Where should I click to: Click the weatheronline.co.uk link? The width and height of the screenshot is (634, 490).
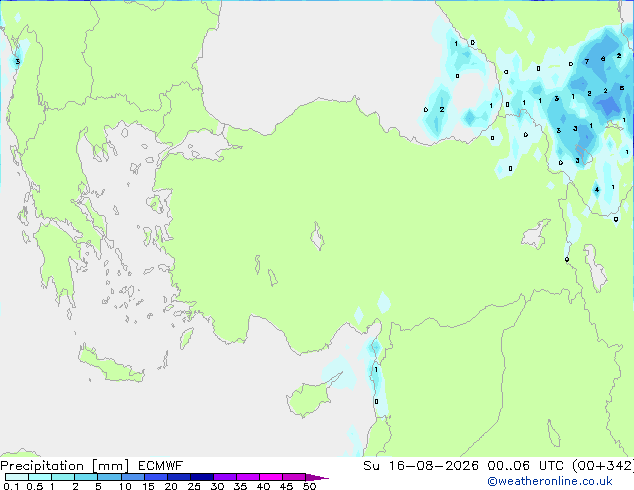click(549, 481)
